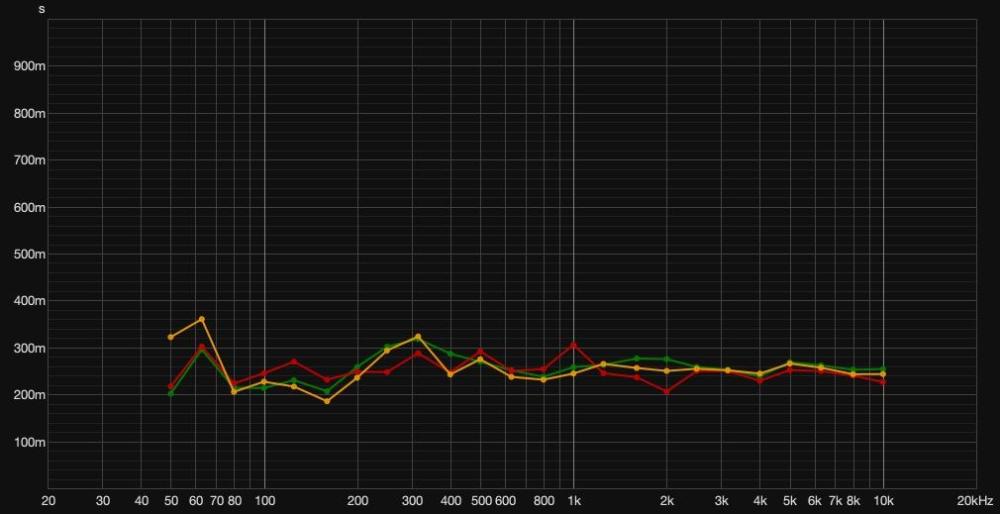Image resolution: width=1000 pixels, height=514 pixels.
Task: Click the "600" x-axis label
Action: click(505, 500)
